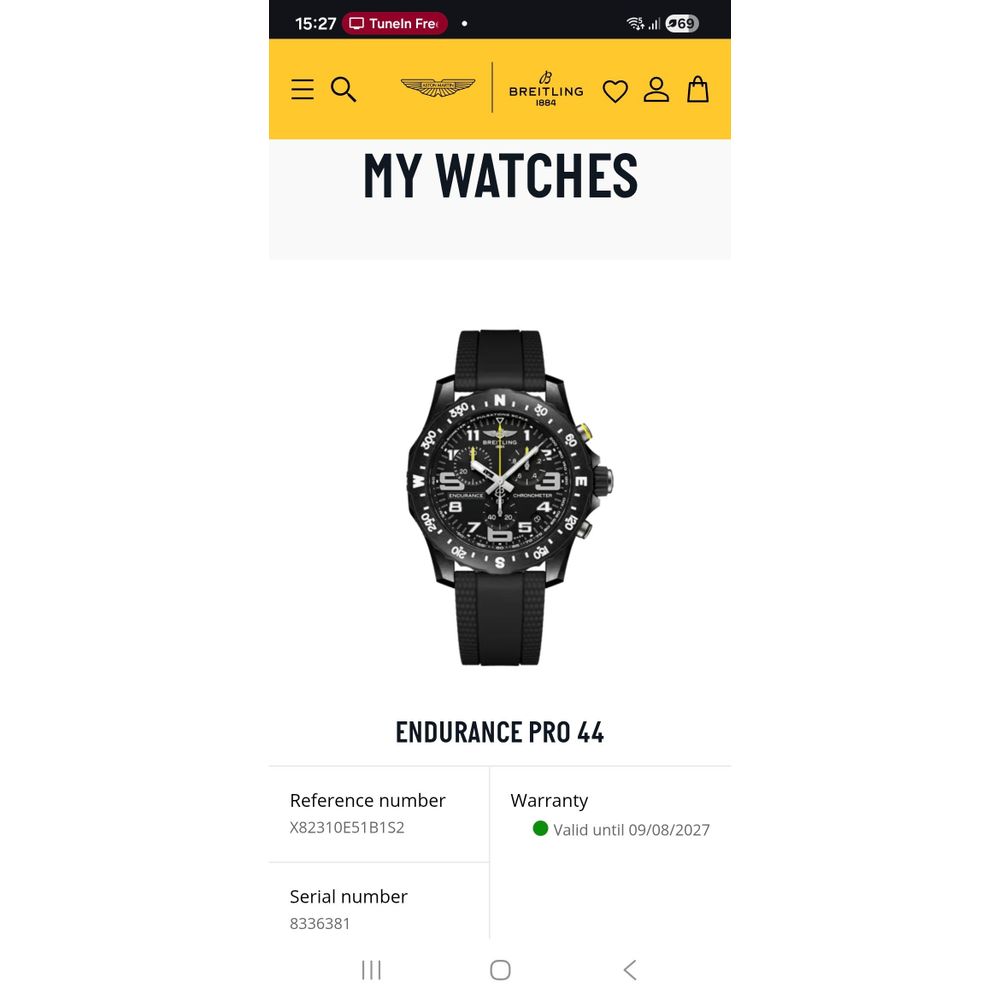
Task: Tap the Android back arrow
Action: click(630, 970)
